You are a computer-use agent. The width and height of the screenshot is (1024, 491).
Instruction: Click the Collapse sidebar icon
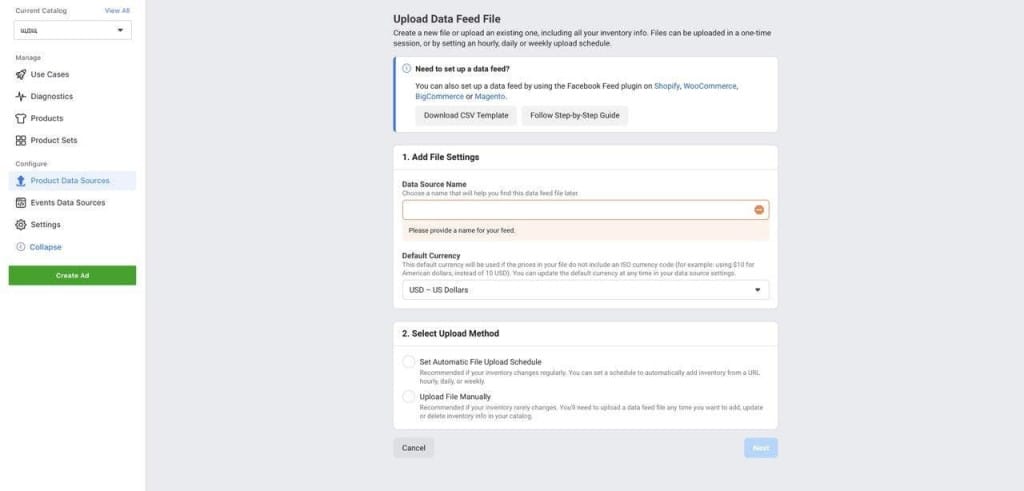tap(21, 247)
